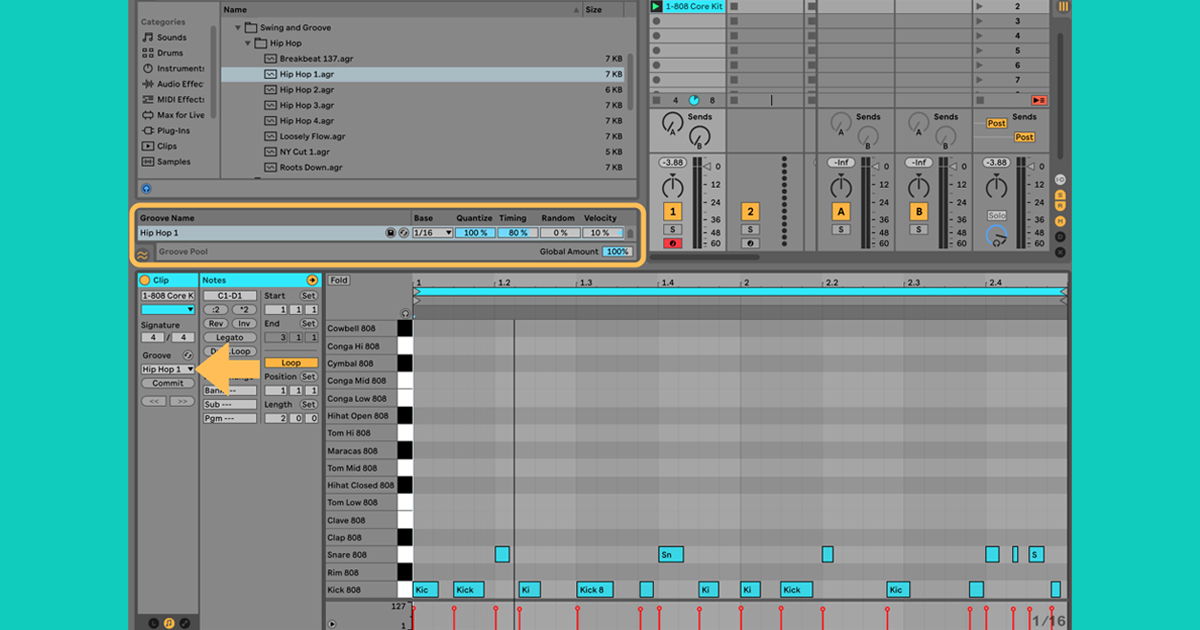
Task: Show the In/Out section toggle
Action: [x=1060, y=180]
